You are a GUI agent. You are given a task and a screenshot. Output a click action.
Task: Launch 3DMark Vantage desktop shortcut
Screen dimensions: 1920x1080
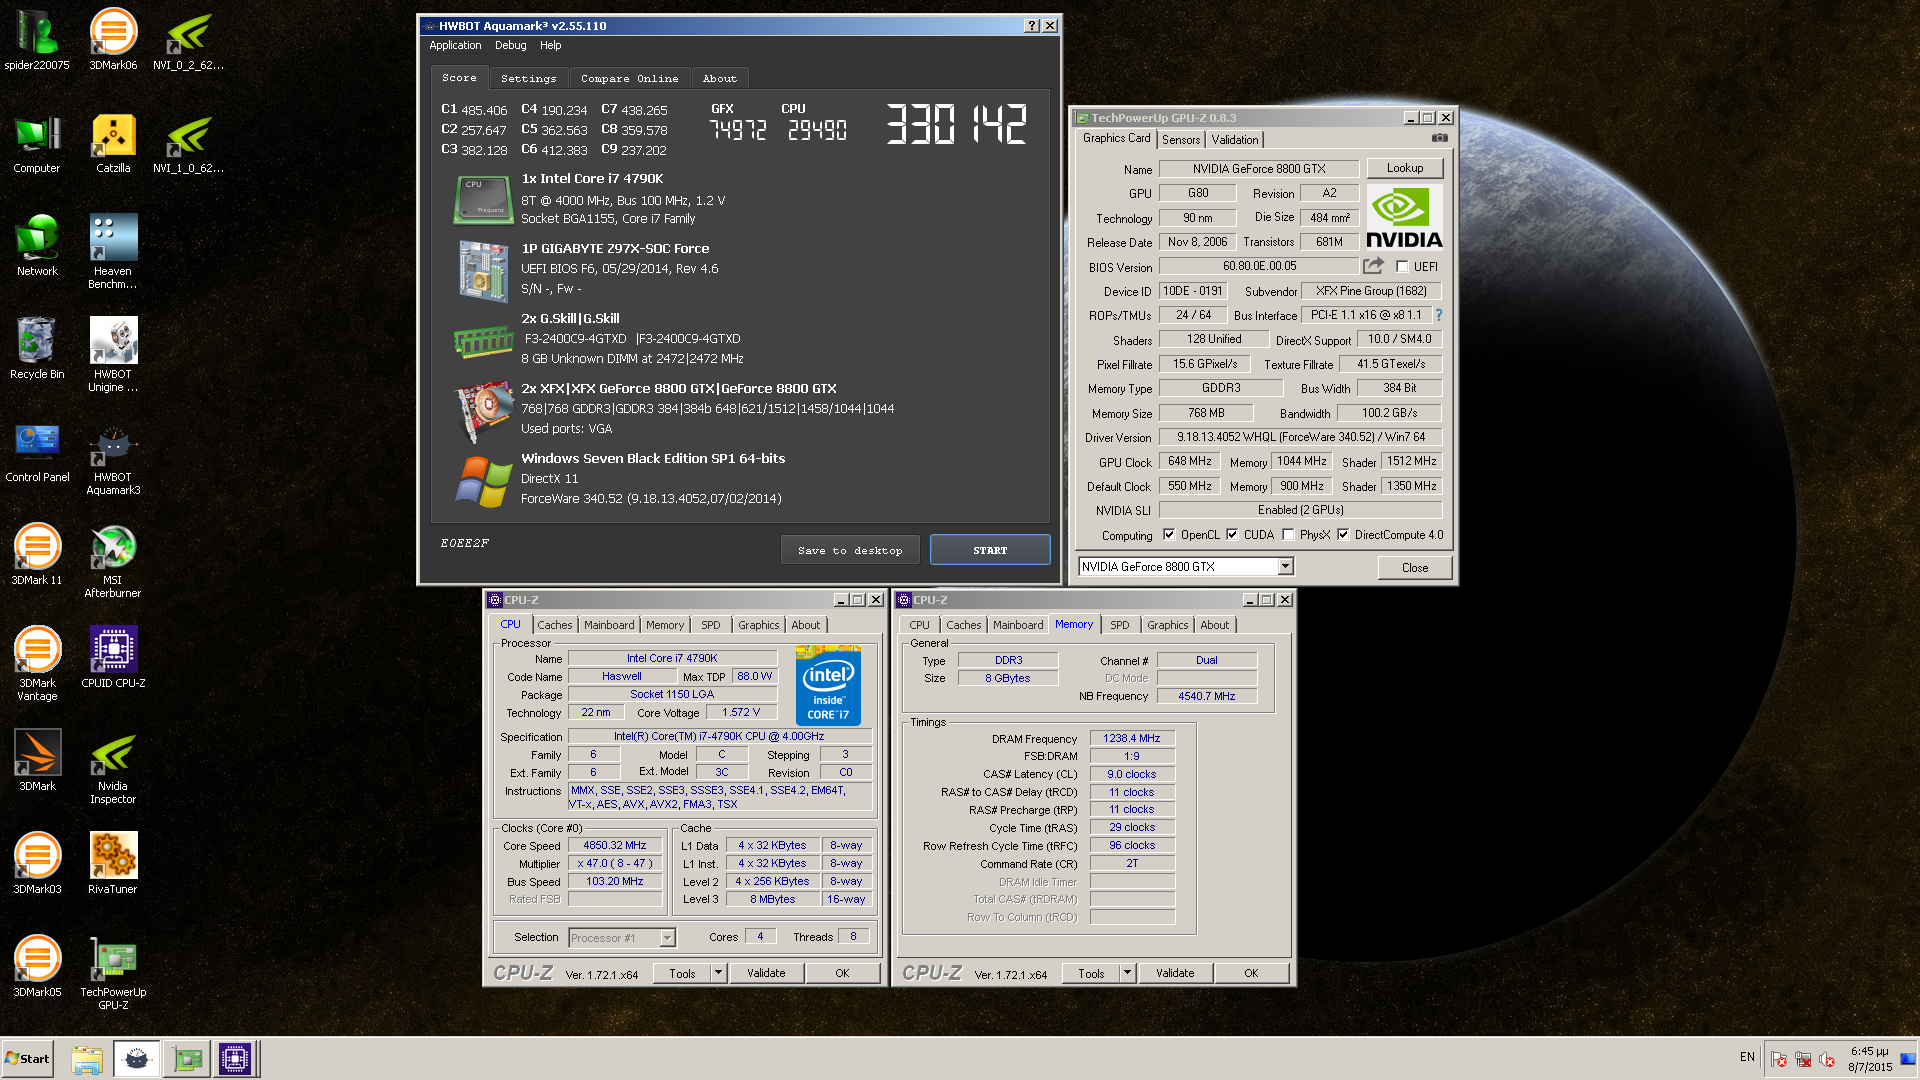[37, 664]
